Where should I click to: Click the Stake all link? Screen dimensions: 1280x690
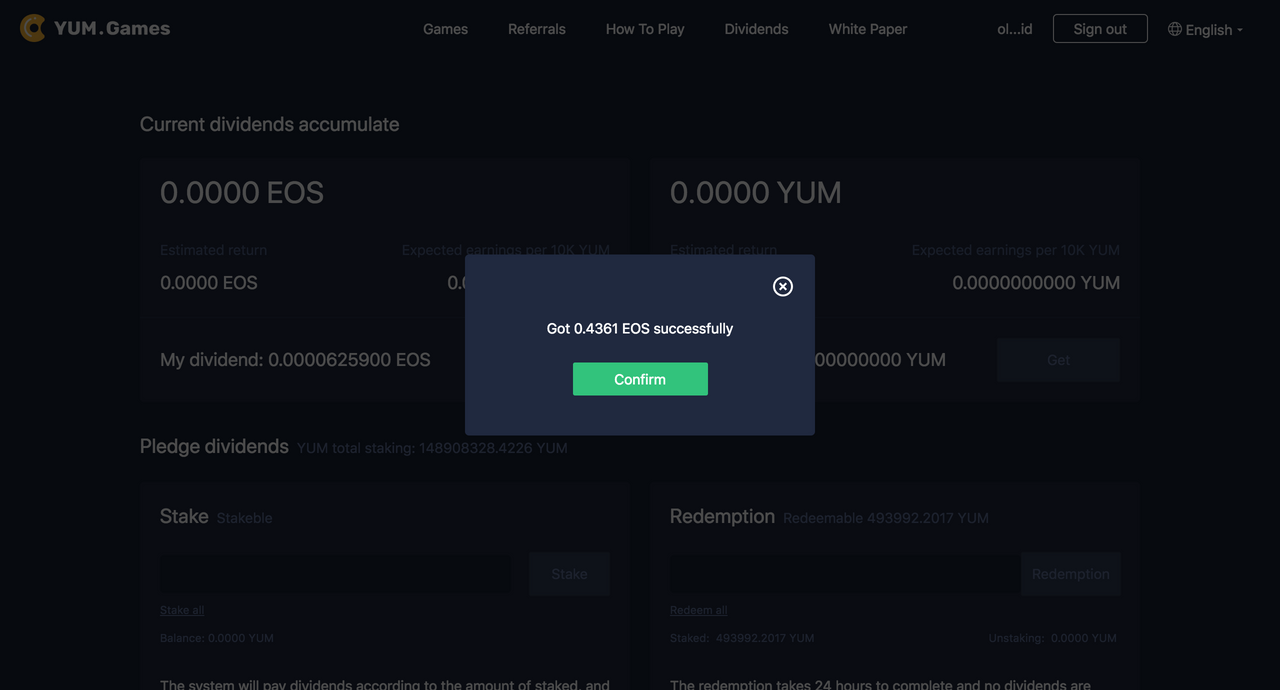[x=182, y=610]
